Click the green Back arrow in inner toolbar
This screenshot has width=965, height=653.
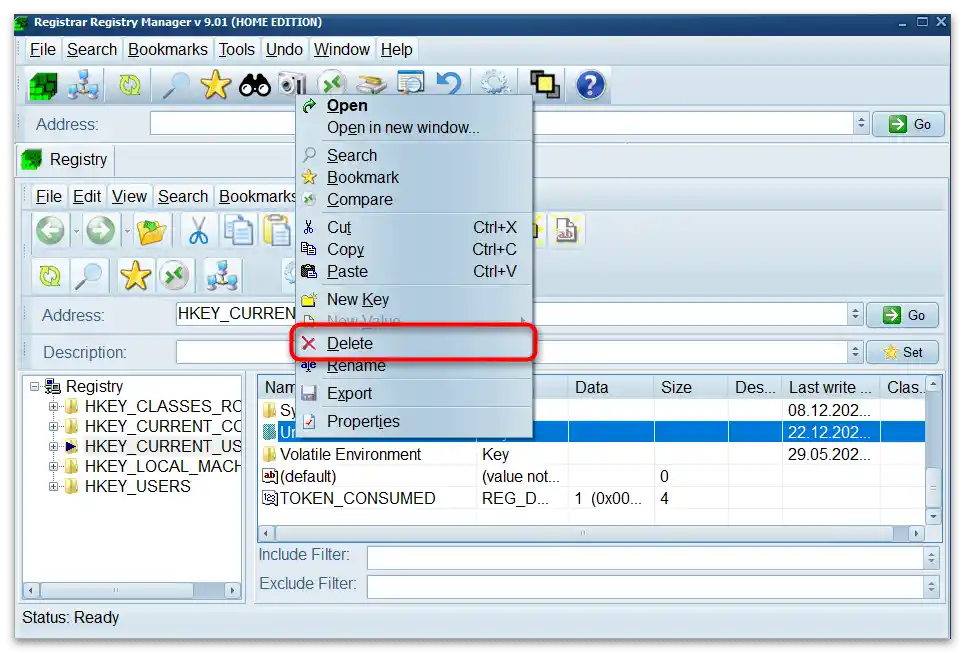point(50,231)
